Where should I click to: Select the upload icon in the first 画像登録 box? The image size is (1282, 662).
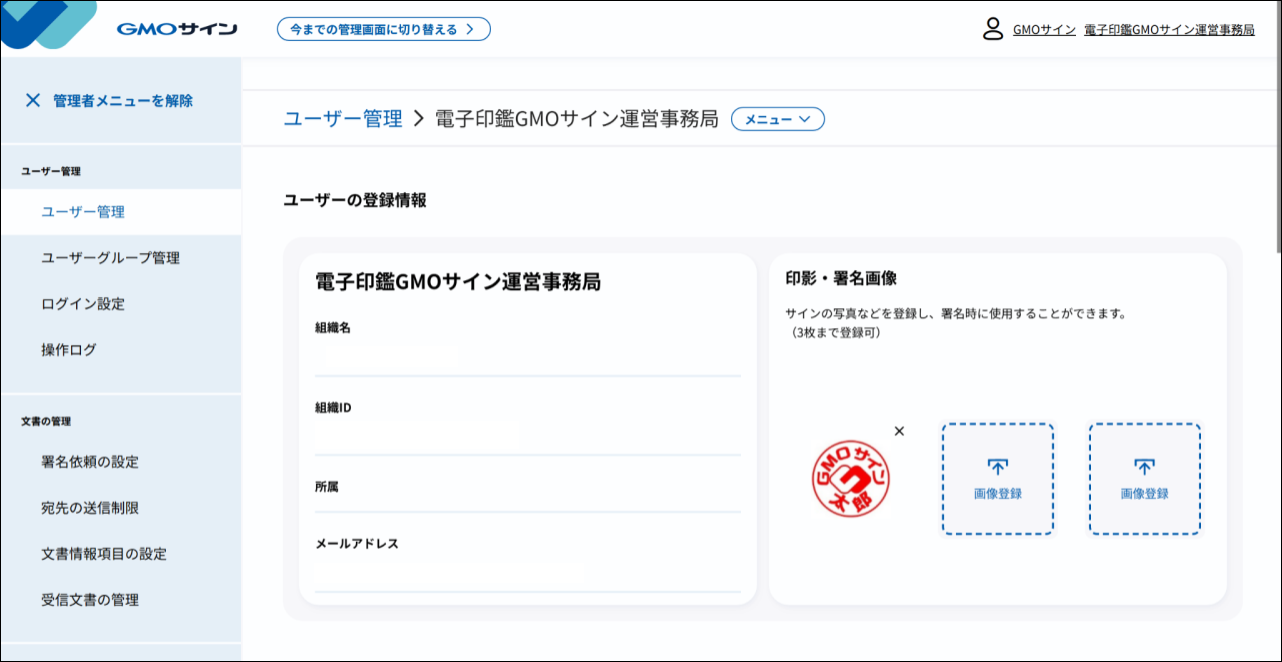997,466
